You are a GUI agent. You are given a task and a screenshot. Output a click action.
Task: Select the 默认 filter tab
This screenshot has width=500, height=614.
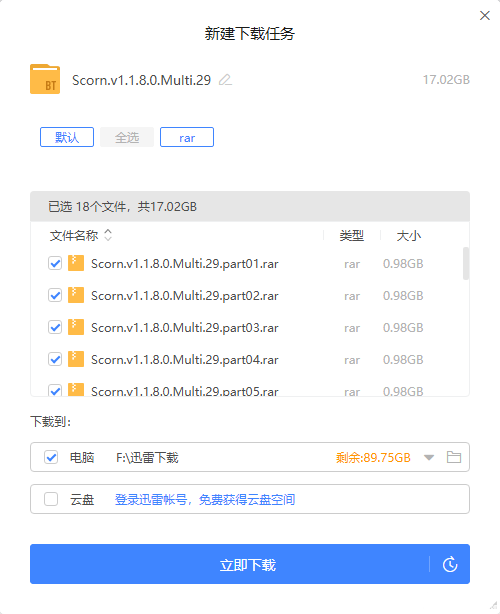(x=67, y=137)
